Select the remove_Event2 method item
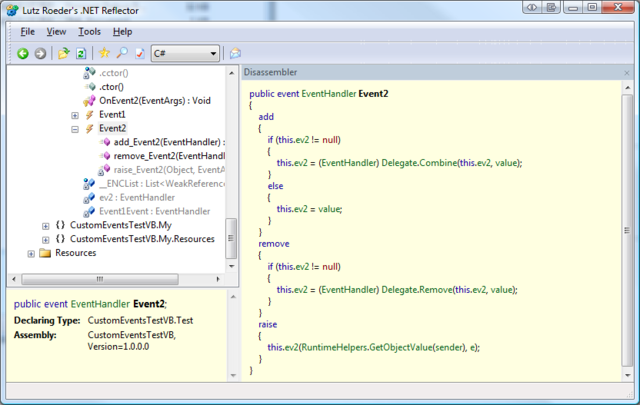Image resolution: width=640 pixels, height=405 pixels. click(169, 156)
